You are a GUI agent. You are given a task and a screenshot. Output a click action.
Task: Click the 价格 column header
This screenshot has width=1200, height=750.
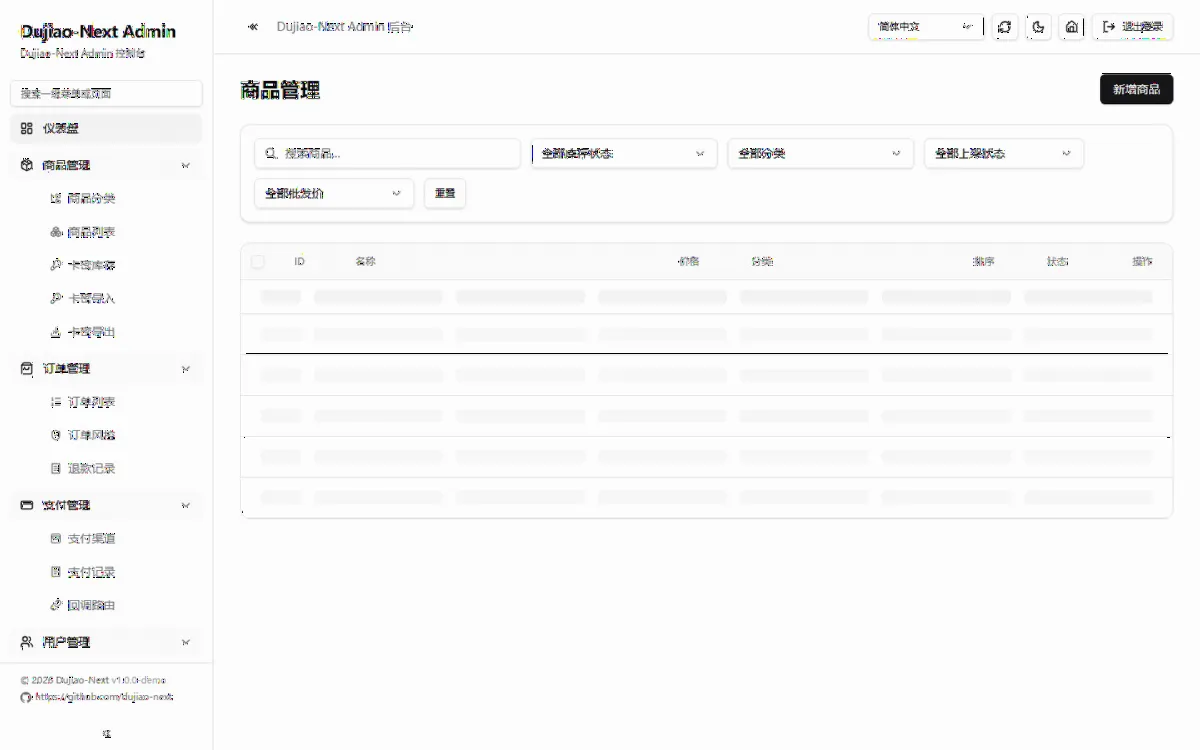pos(688,261)
